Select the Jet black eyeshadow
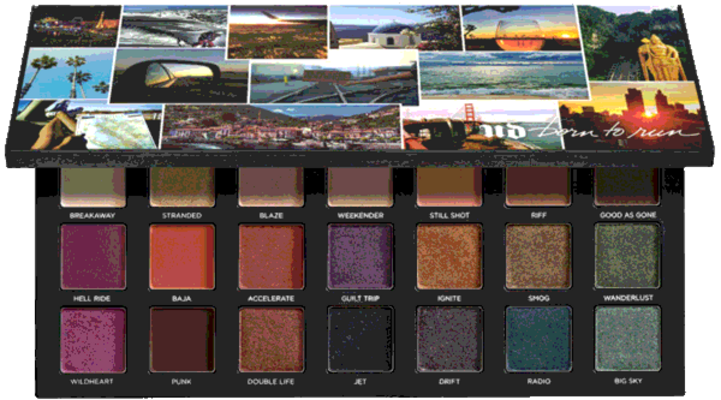The width and height of the screenshot is (721, 400). (x=360, y=340)
